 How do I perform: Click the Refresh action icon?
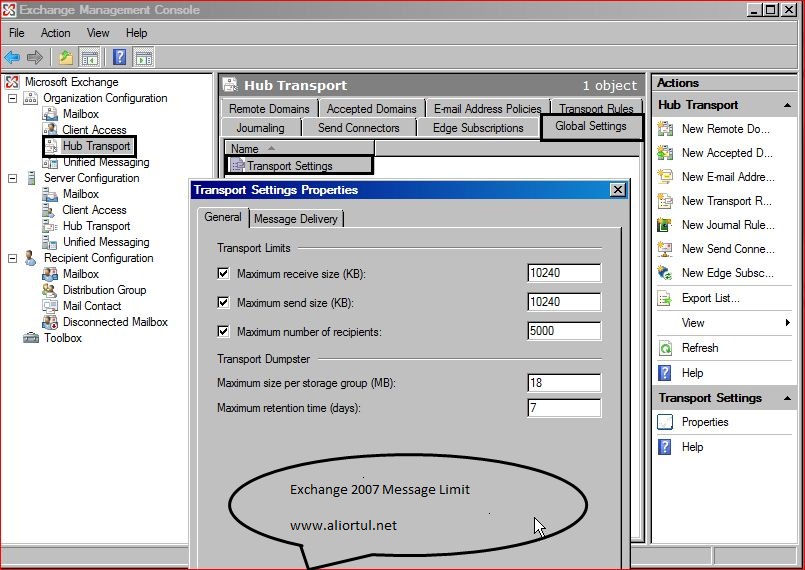[x=665, y=348]
